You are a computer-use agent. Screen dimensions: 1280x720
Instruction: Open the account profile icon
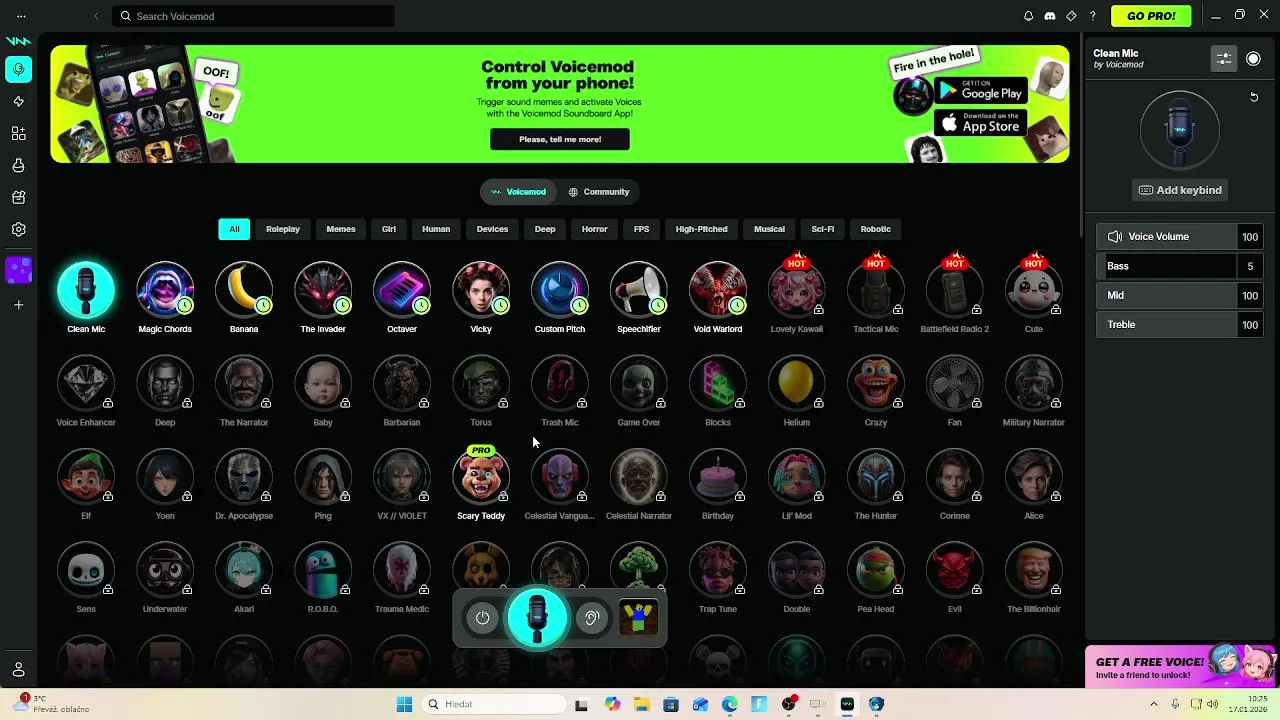18,670
